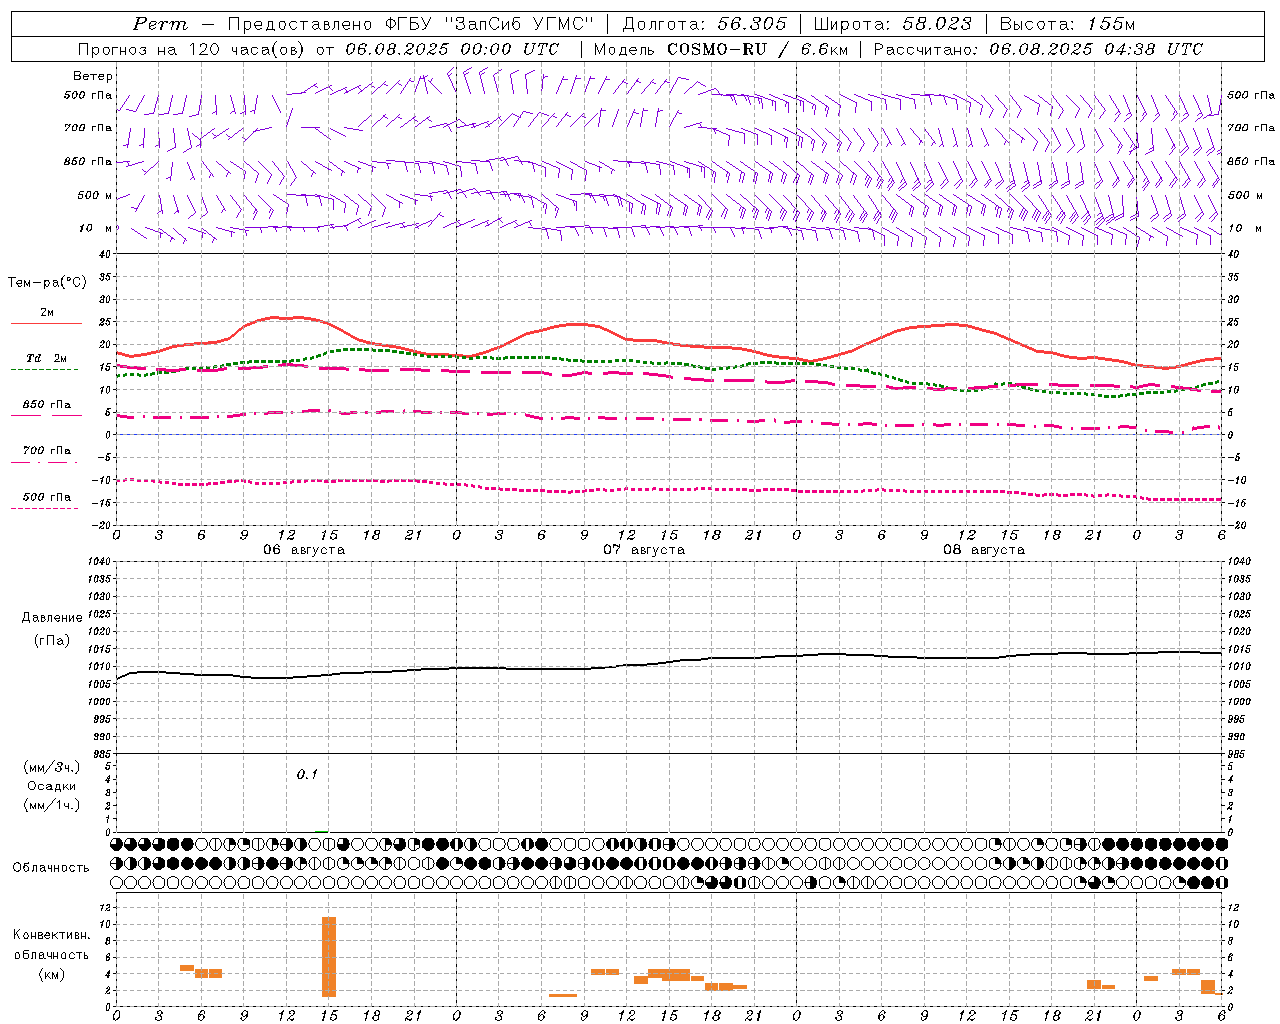
Task: Click the "Конвективн." convective cloud label
Action: (x=51, y=935)
